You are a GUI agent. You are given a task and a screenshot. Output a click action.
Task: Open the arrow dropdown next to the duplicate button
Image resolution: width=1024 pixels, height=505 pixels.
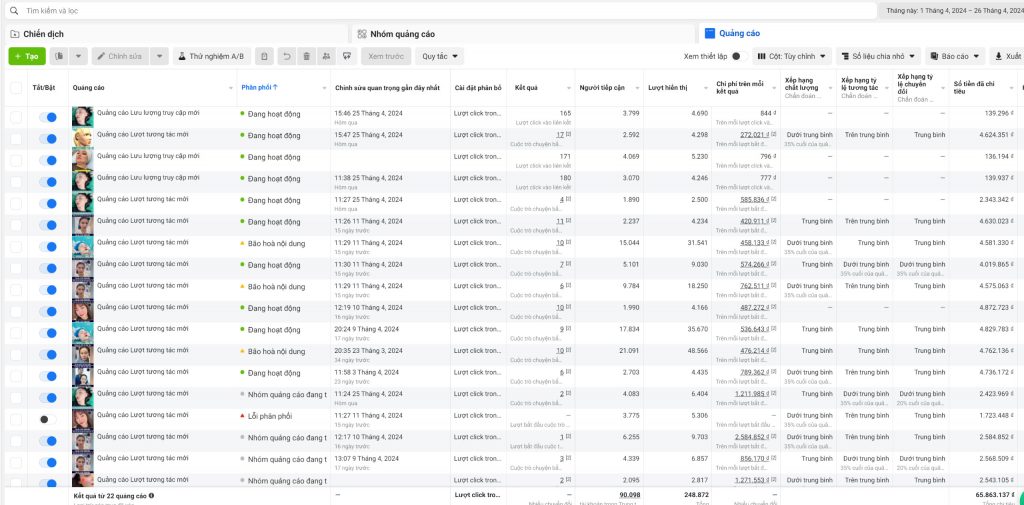[78, 56]
